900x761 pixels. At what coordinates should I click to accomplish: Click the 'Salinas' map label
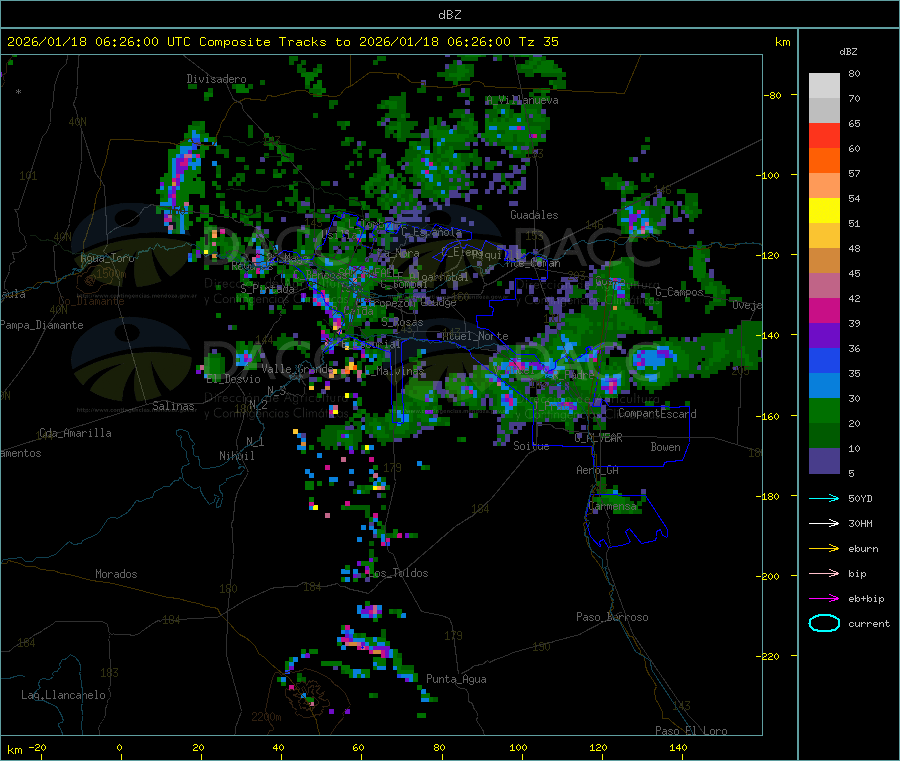(173, 406)
